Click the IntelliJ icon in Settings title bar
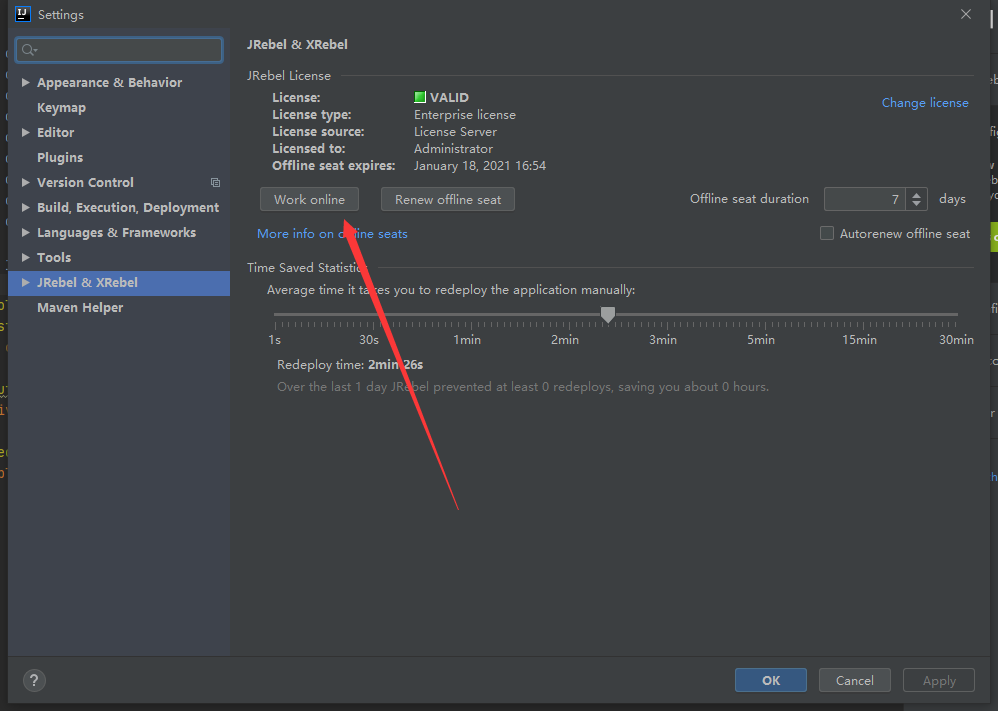This screenshot has width=998, height=711. (23, 14)
